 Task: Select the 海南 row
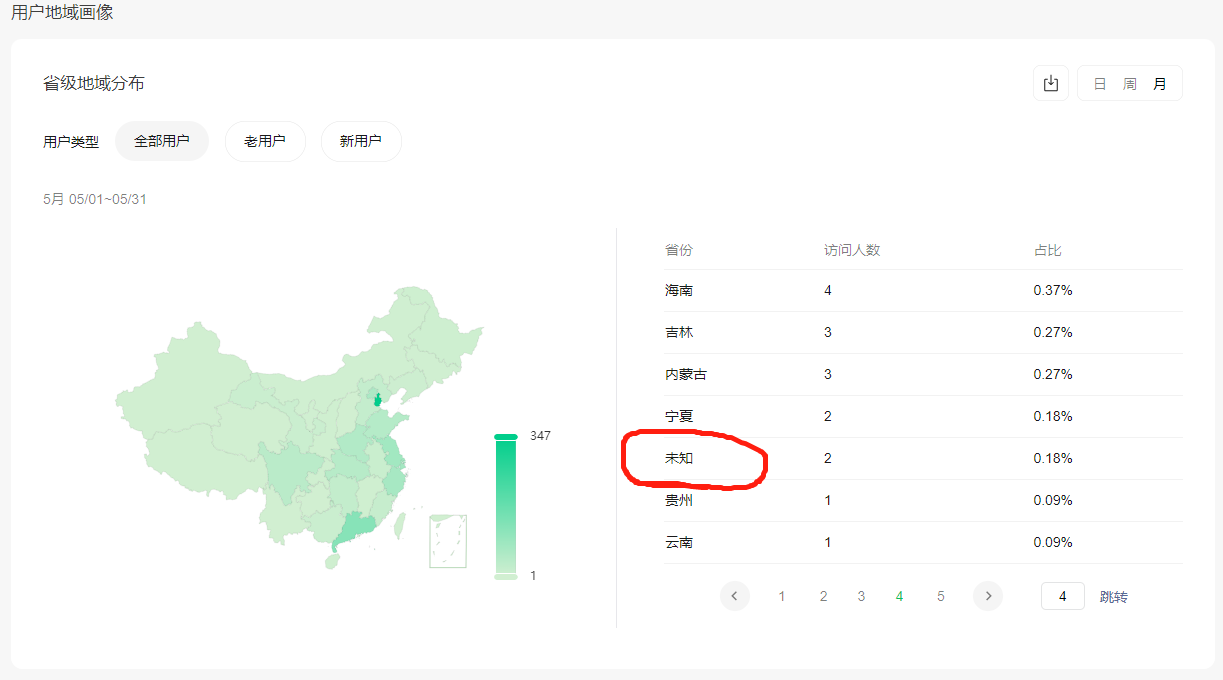[x=923, y=290]
